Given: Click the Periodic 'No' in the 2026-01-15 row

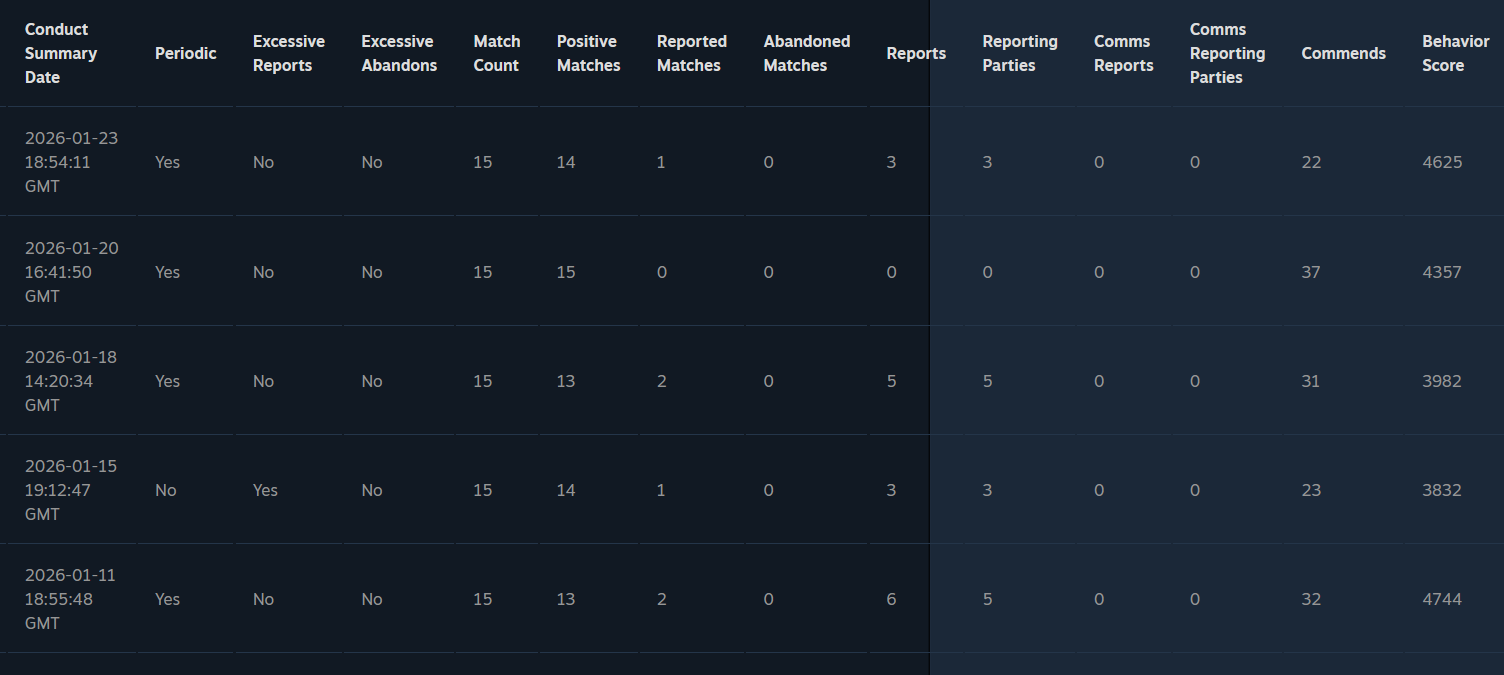Looking at the screenshot, I should [x=166, y=490].
